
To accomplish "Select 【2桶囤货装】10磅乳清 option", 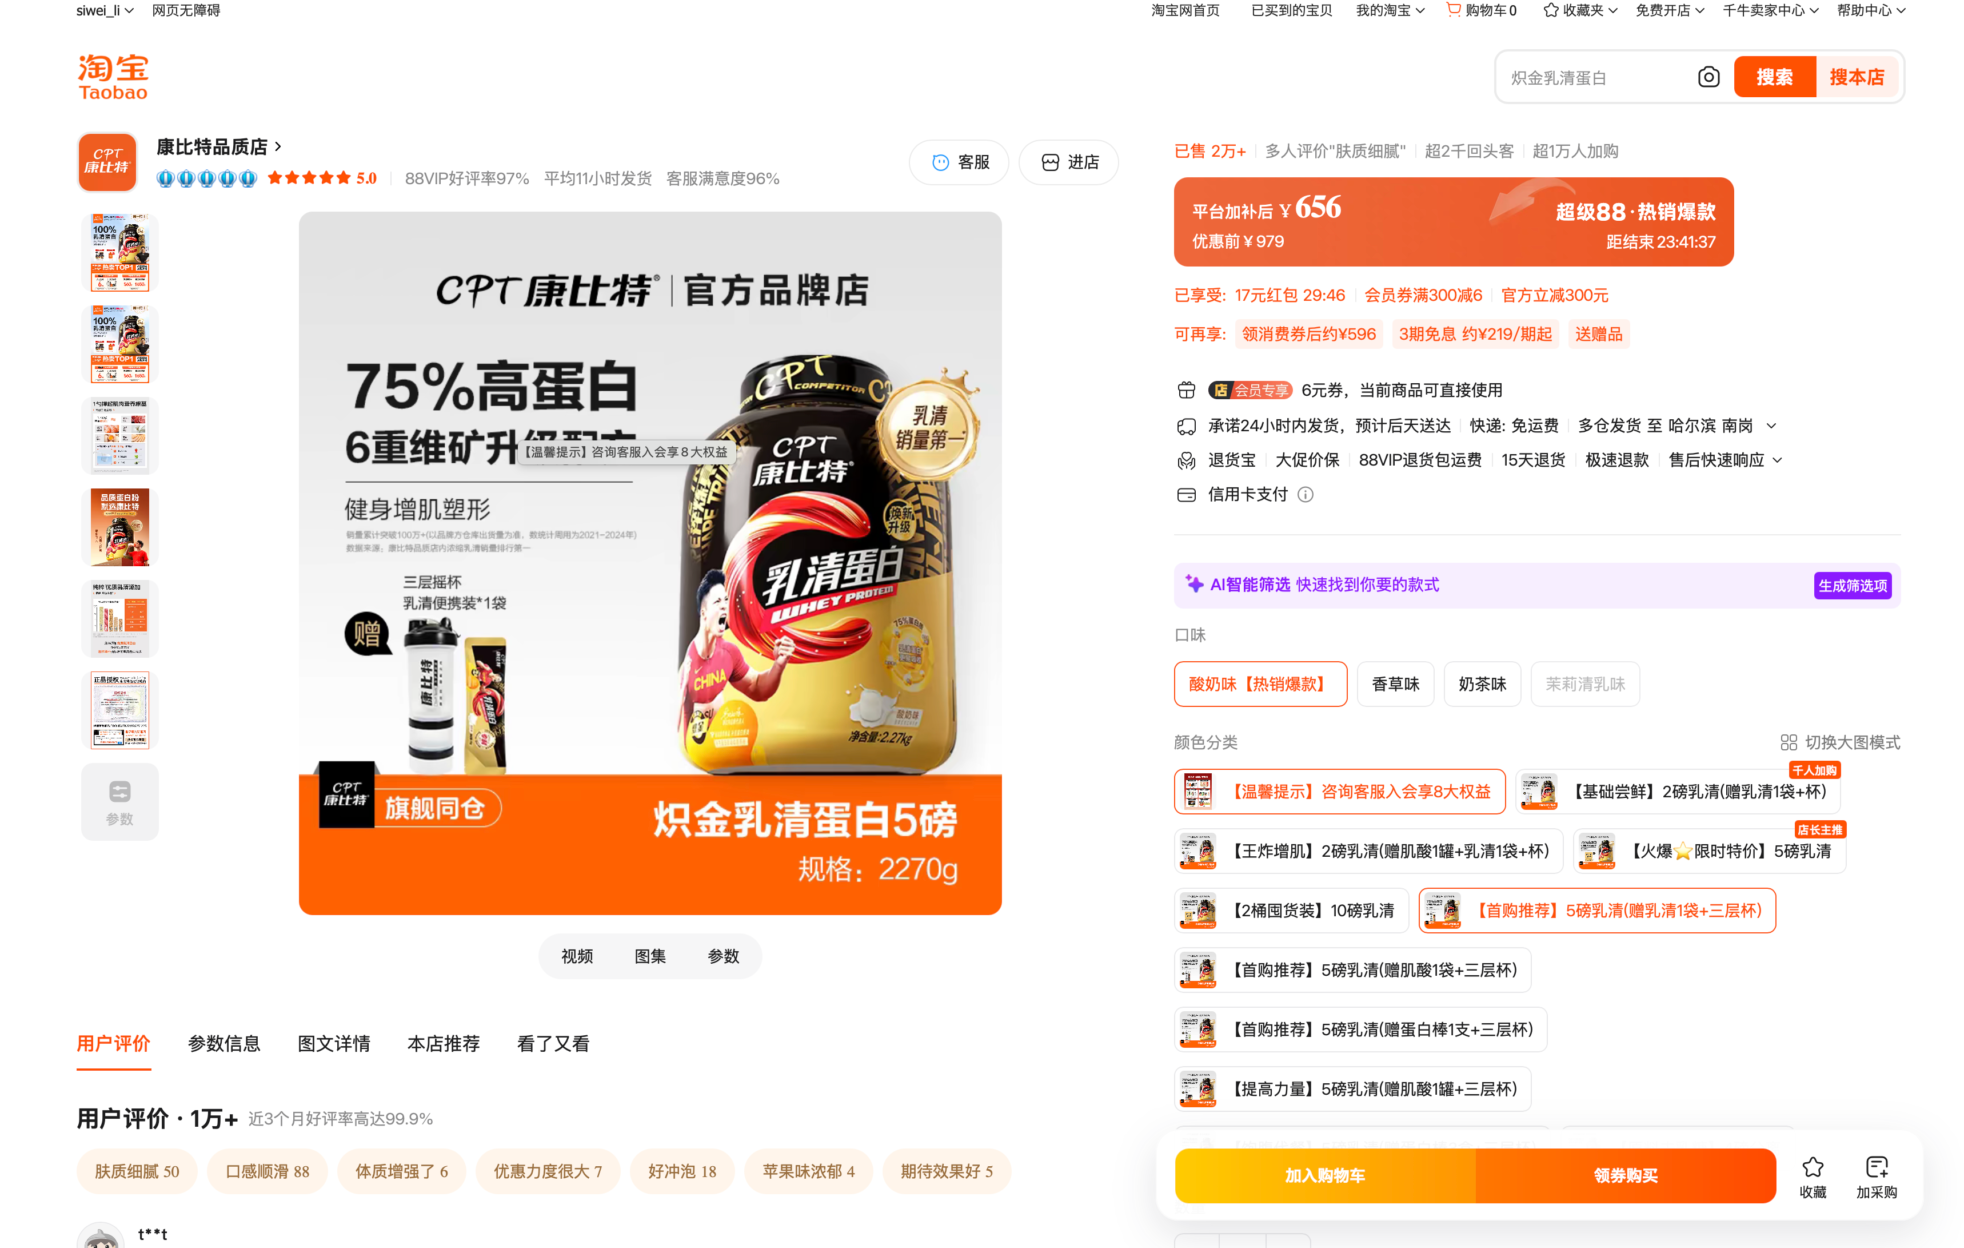I will pyautogui.click(x=1291, y=910).
